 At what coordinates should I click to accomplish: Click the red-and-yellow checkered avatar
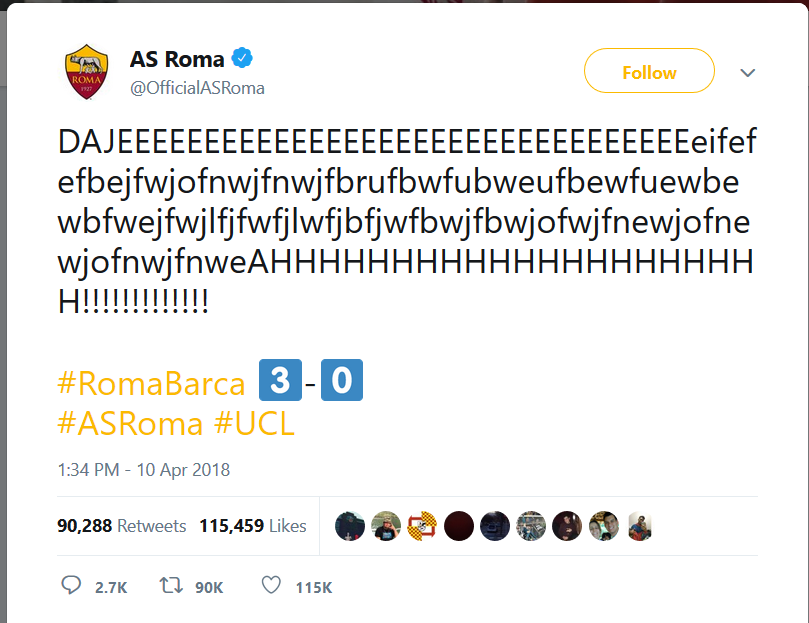point(422,526)
